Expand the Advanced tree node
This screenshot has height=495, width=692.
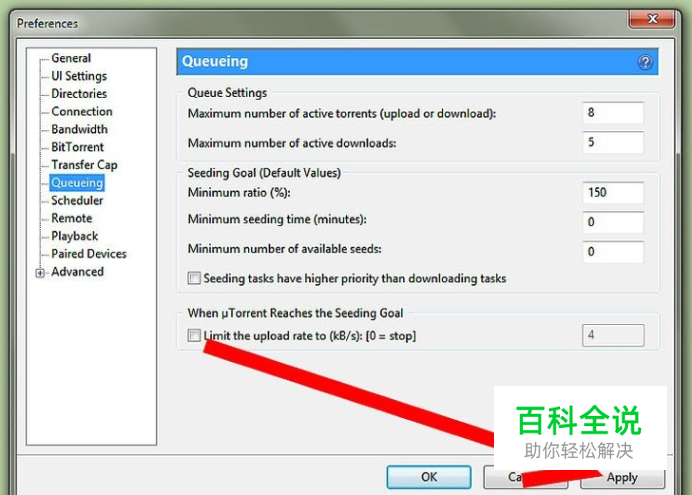40,273
